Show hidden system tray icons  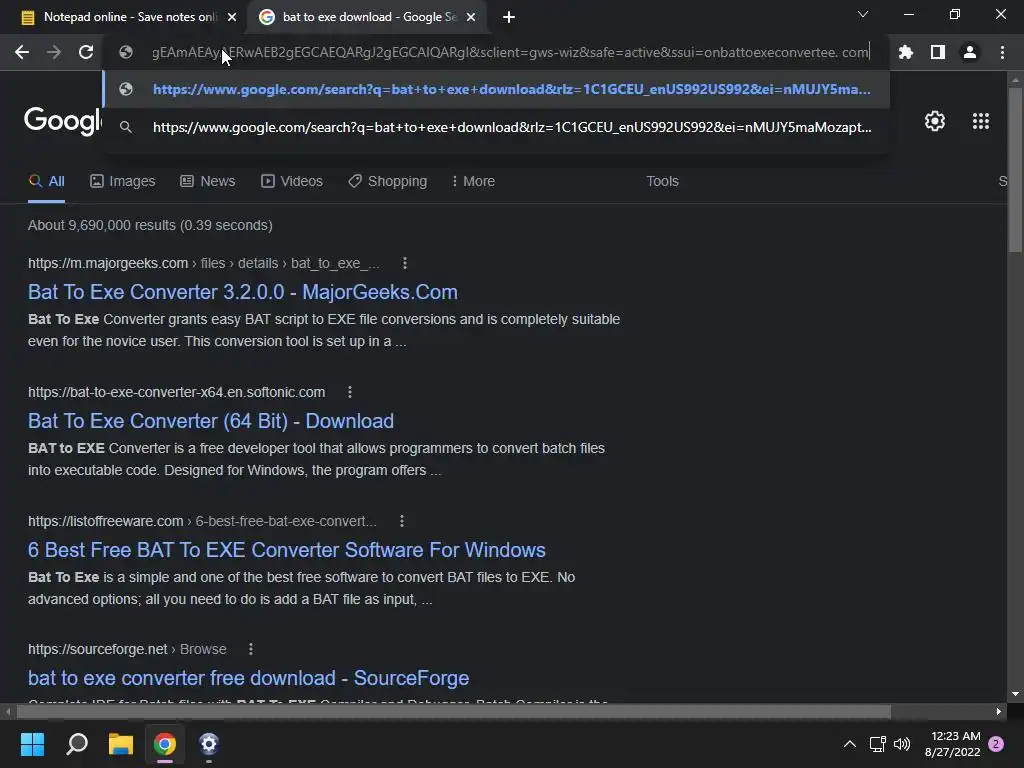tap(850, 744)
